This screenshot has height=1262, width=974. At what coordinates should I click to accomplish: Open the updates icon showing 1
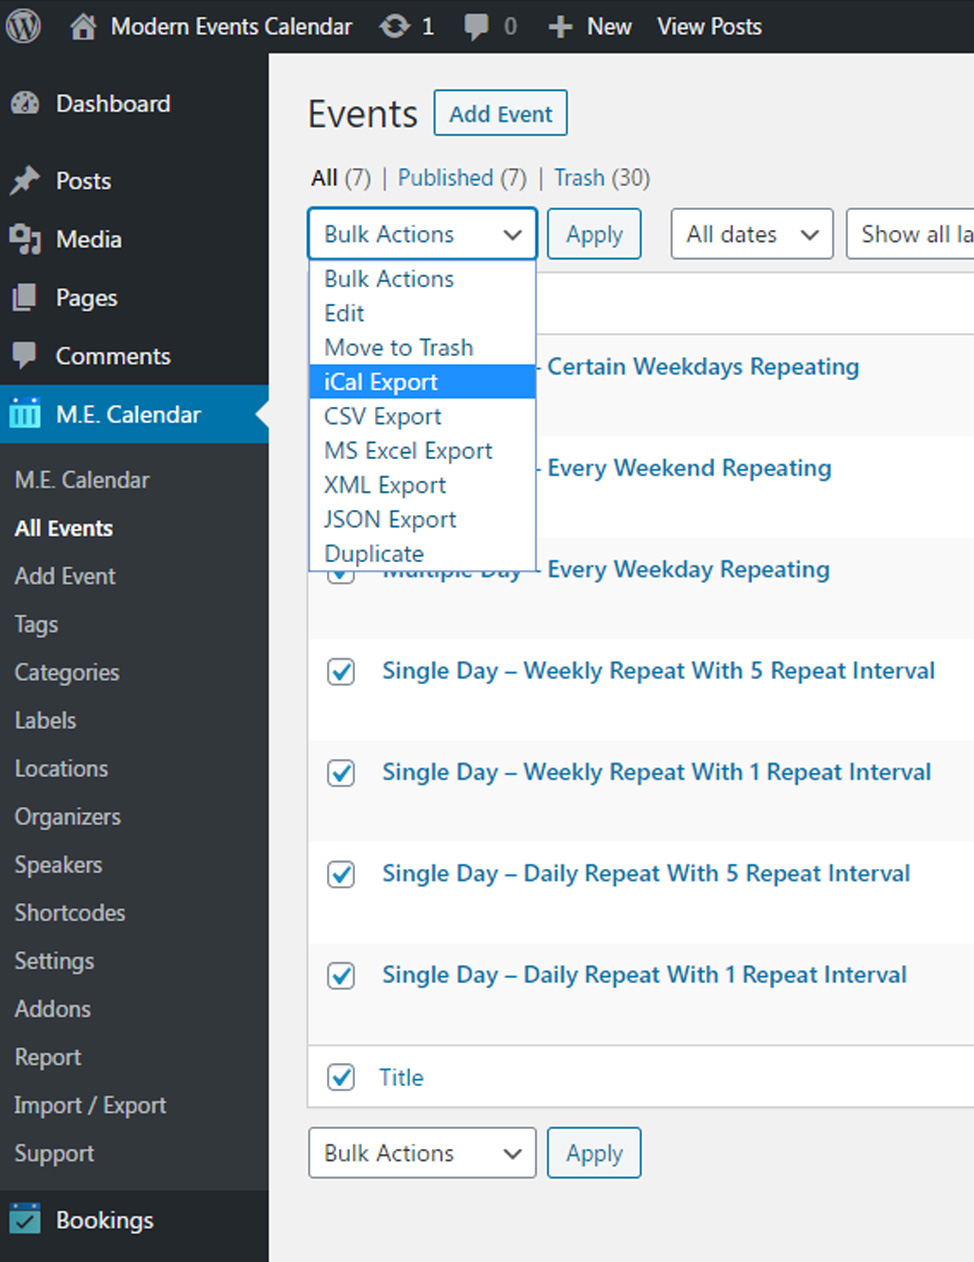(394, 27)
